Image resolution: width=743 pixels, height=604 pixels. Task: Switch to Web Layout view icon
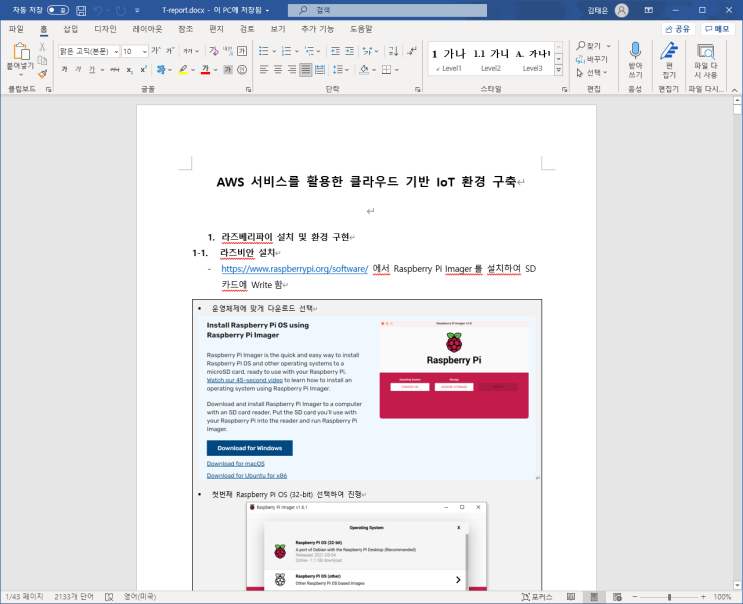coord(617,597)
